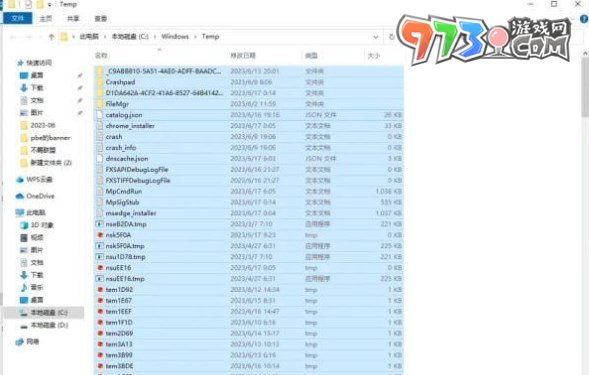Screen dimensions: 589x375
Task: Select the crash_info file name
Action: click(x=121, y=147)
